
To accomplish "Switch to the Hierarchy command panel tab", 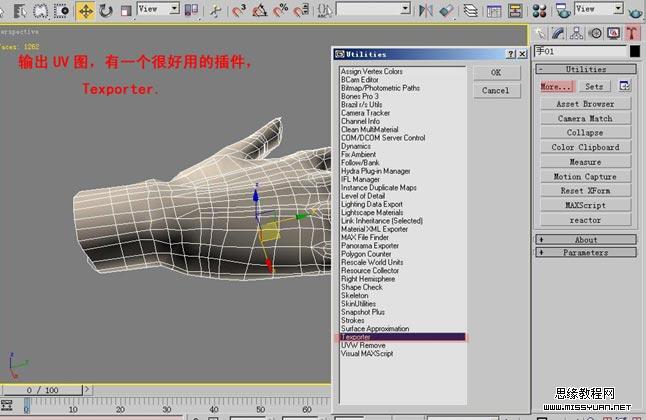I will point(577,33).
